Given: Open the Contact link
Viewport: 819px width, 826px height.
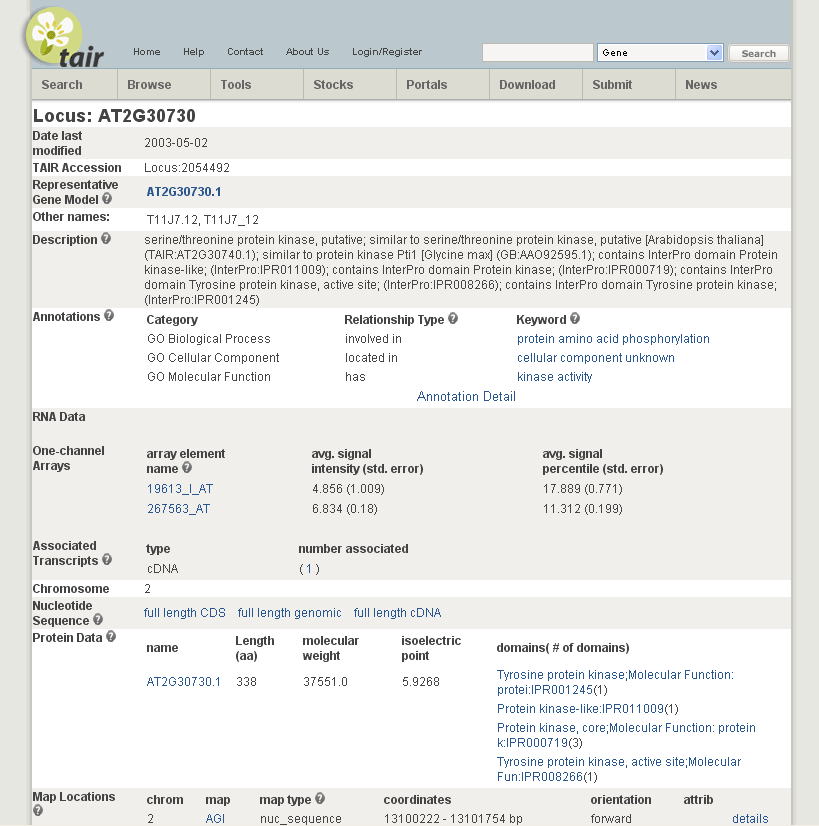Looking at the screenshot, I should tap(245, 52).
